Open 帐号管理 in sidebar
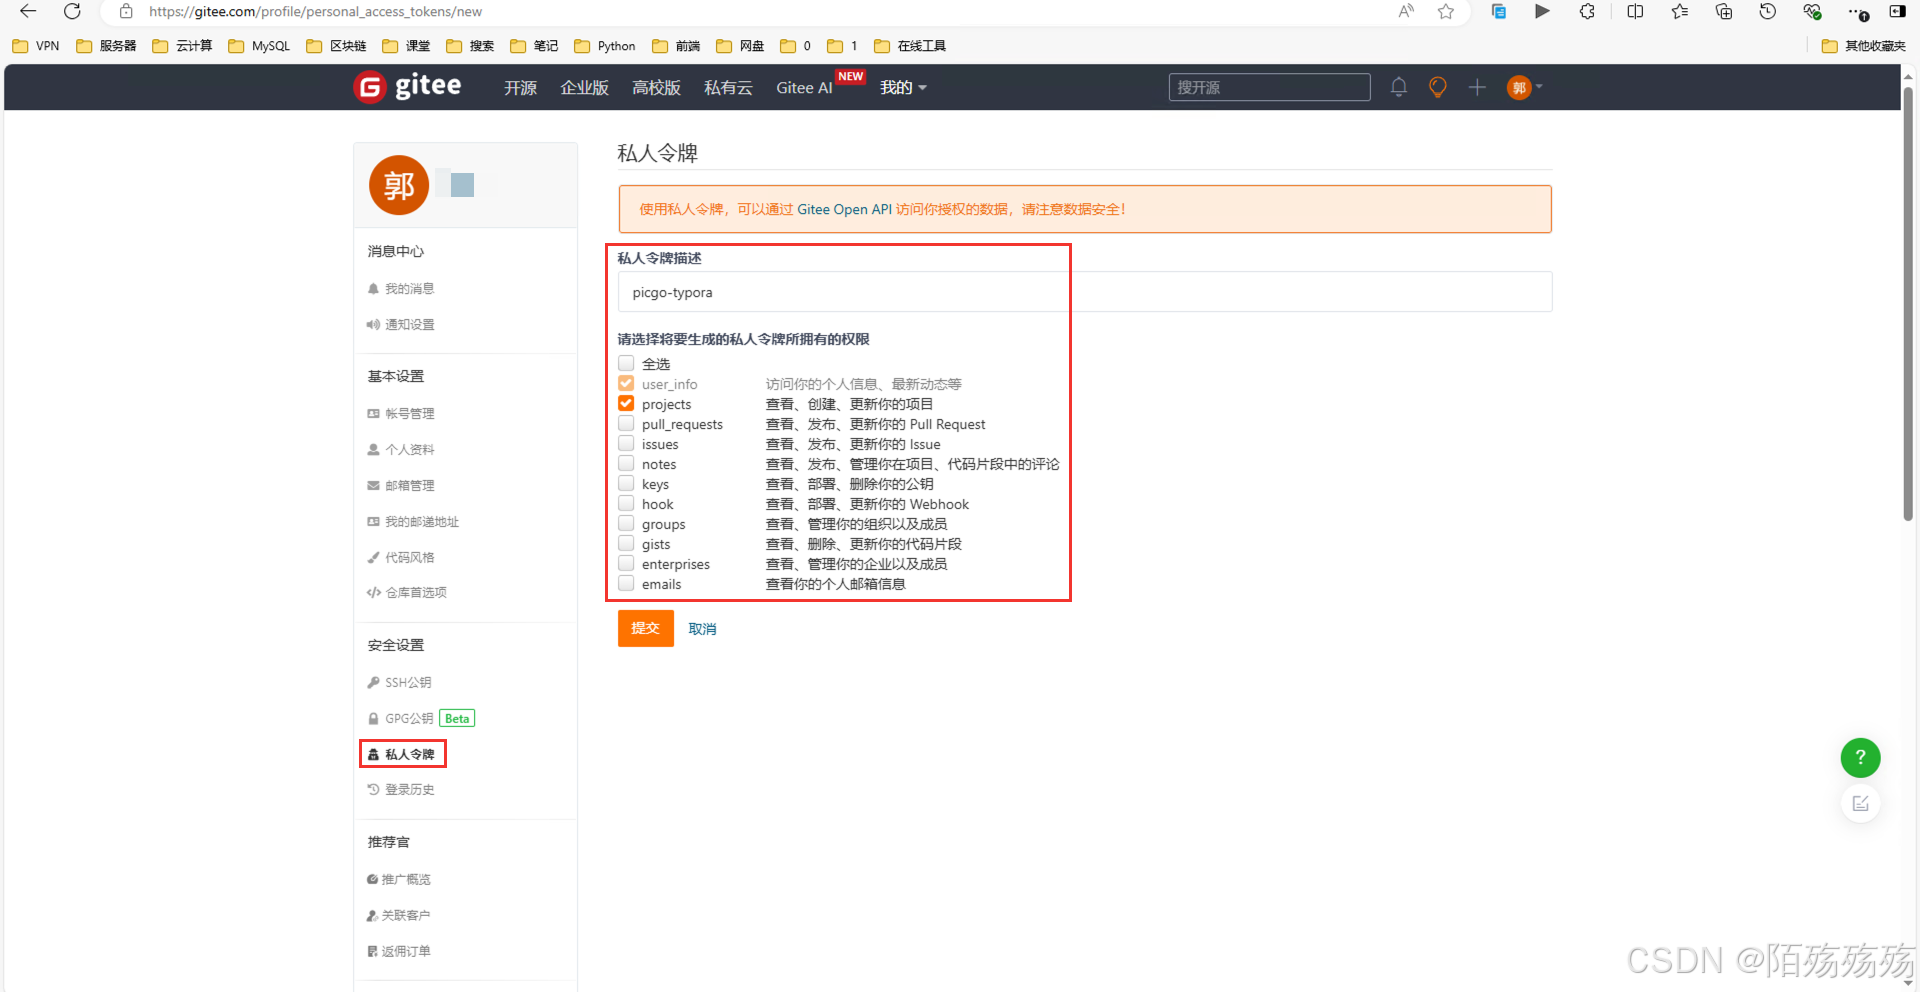Image resolution: width=1920 pixels, height=992 pixels. 401,414
